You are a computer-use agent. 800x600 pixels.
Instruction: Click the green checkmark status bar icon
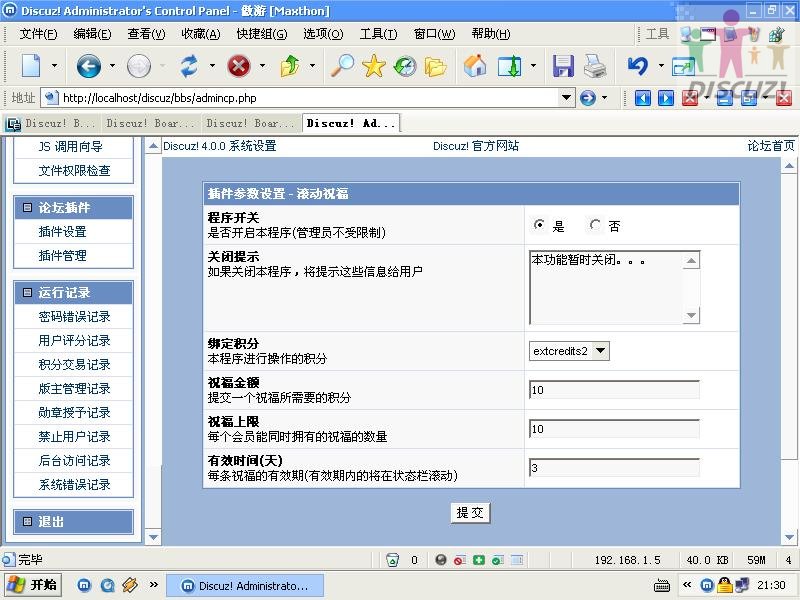click(497, 560)
